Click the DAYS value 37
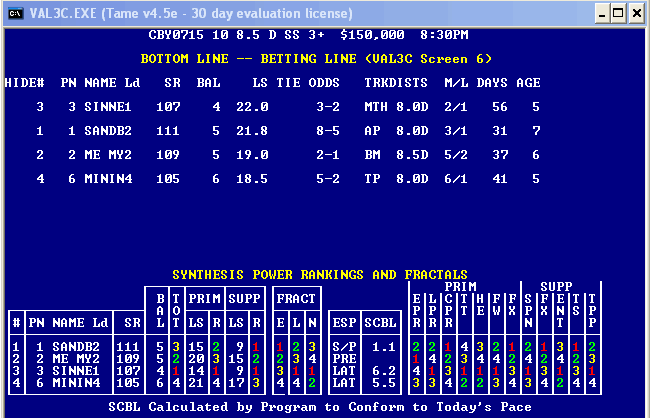 pyautogui.click(x=500, y=155)
